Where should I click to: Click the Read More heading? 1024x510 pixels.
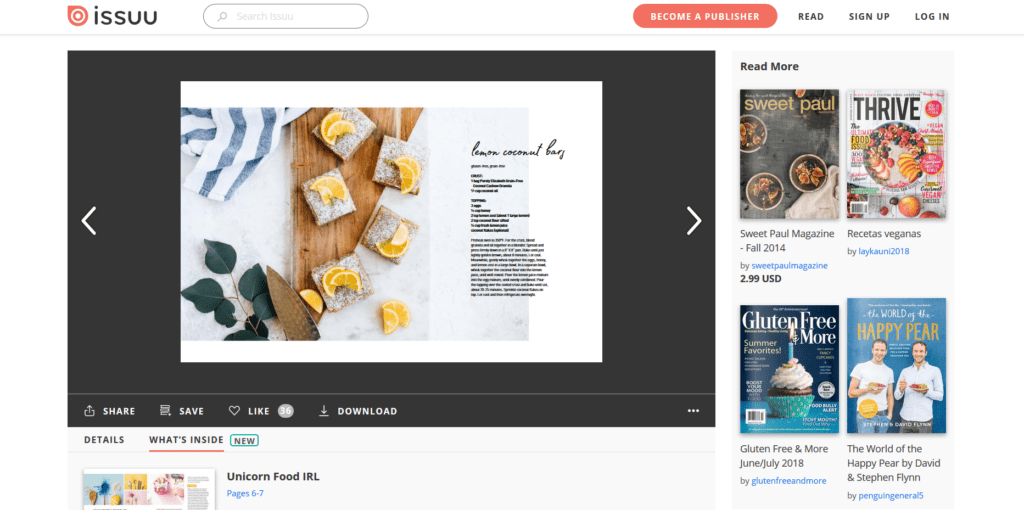[x=769, y=67]
